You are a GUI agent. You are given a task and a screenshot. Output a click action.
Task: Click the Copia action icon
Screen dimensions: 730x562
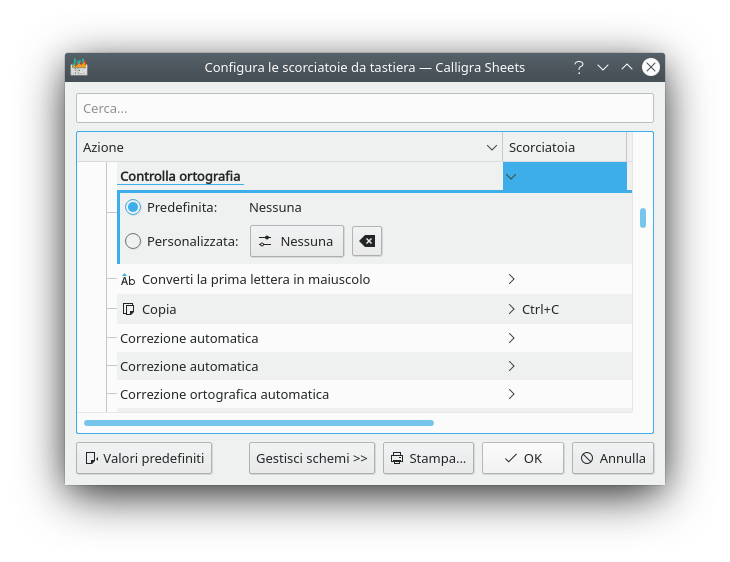(x=128, y=309)
